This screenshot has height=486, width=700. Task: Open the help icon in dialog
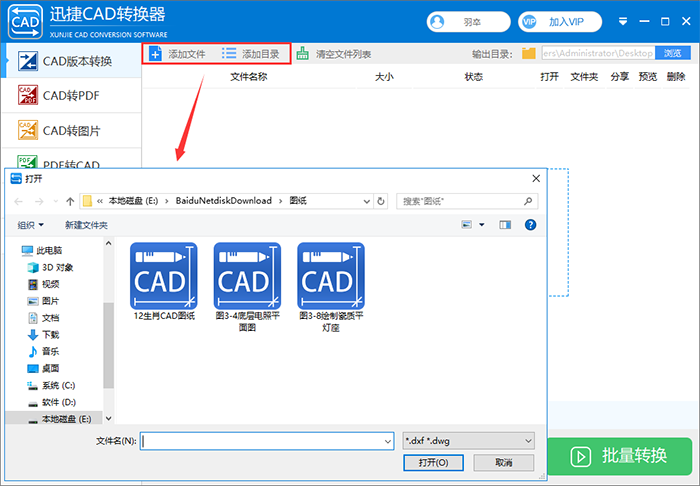click(530, 224)
